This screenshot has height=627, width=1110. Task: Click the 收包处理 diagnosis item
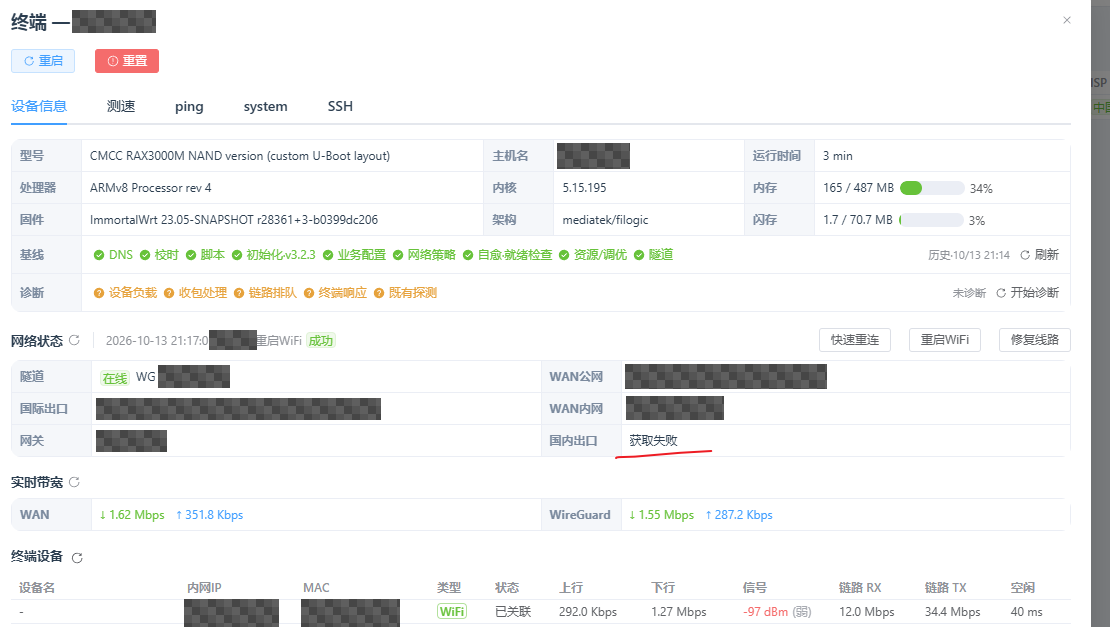tap(195, 293)
